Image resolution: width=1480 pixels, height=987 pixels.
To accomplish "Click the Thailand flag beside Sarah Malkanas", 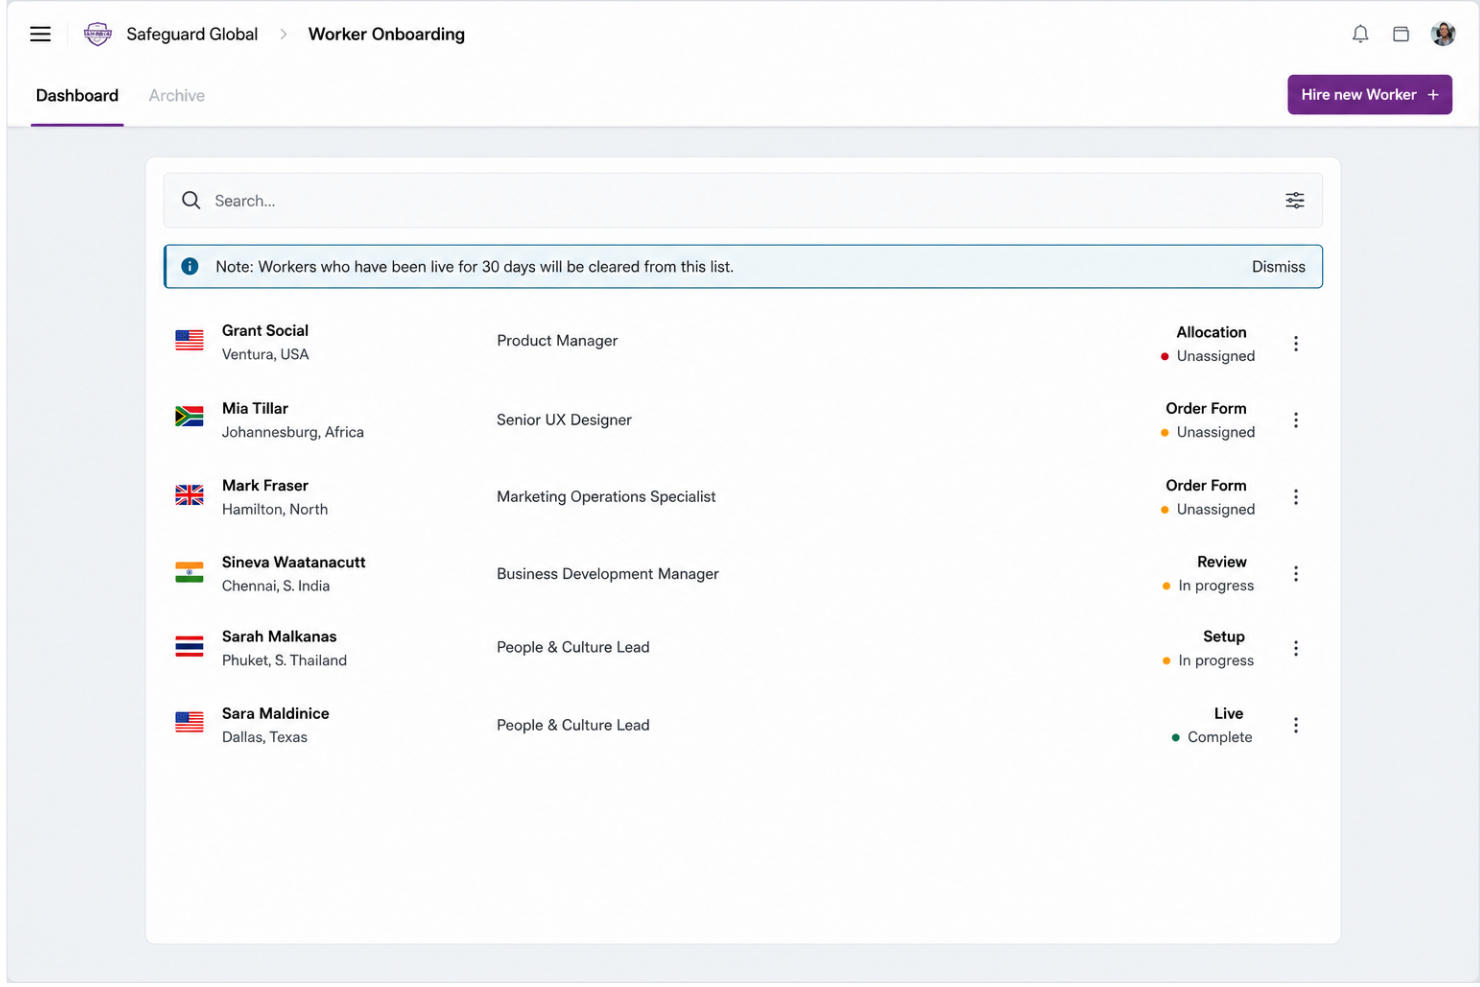I will (x=189, y=646).
